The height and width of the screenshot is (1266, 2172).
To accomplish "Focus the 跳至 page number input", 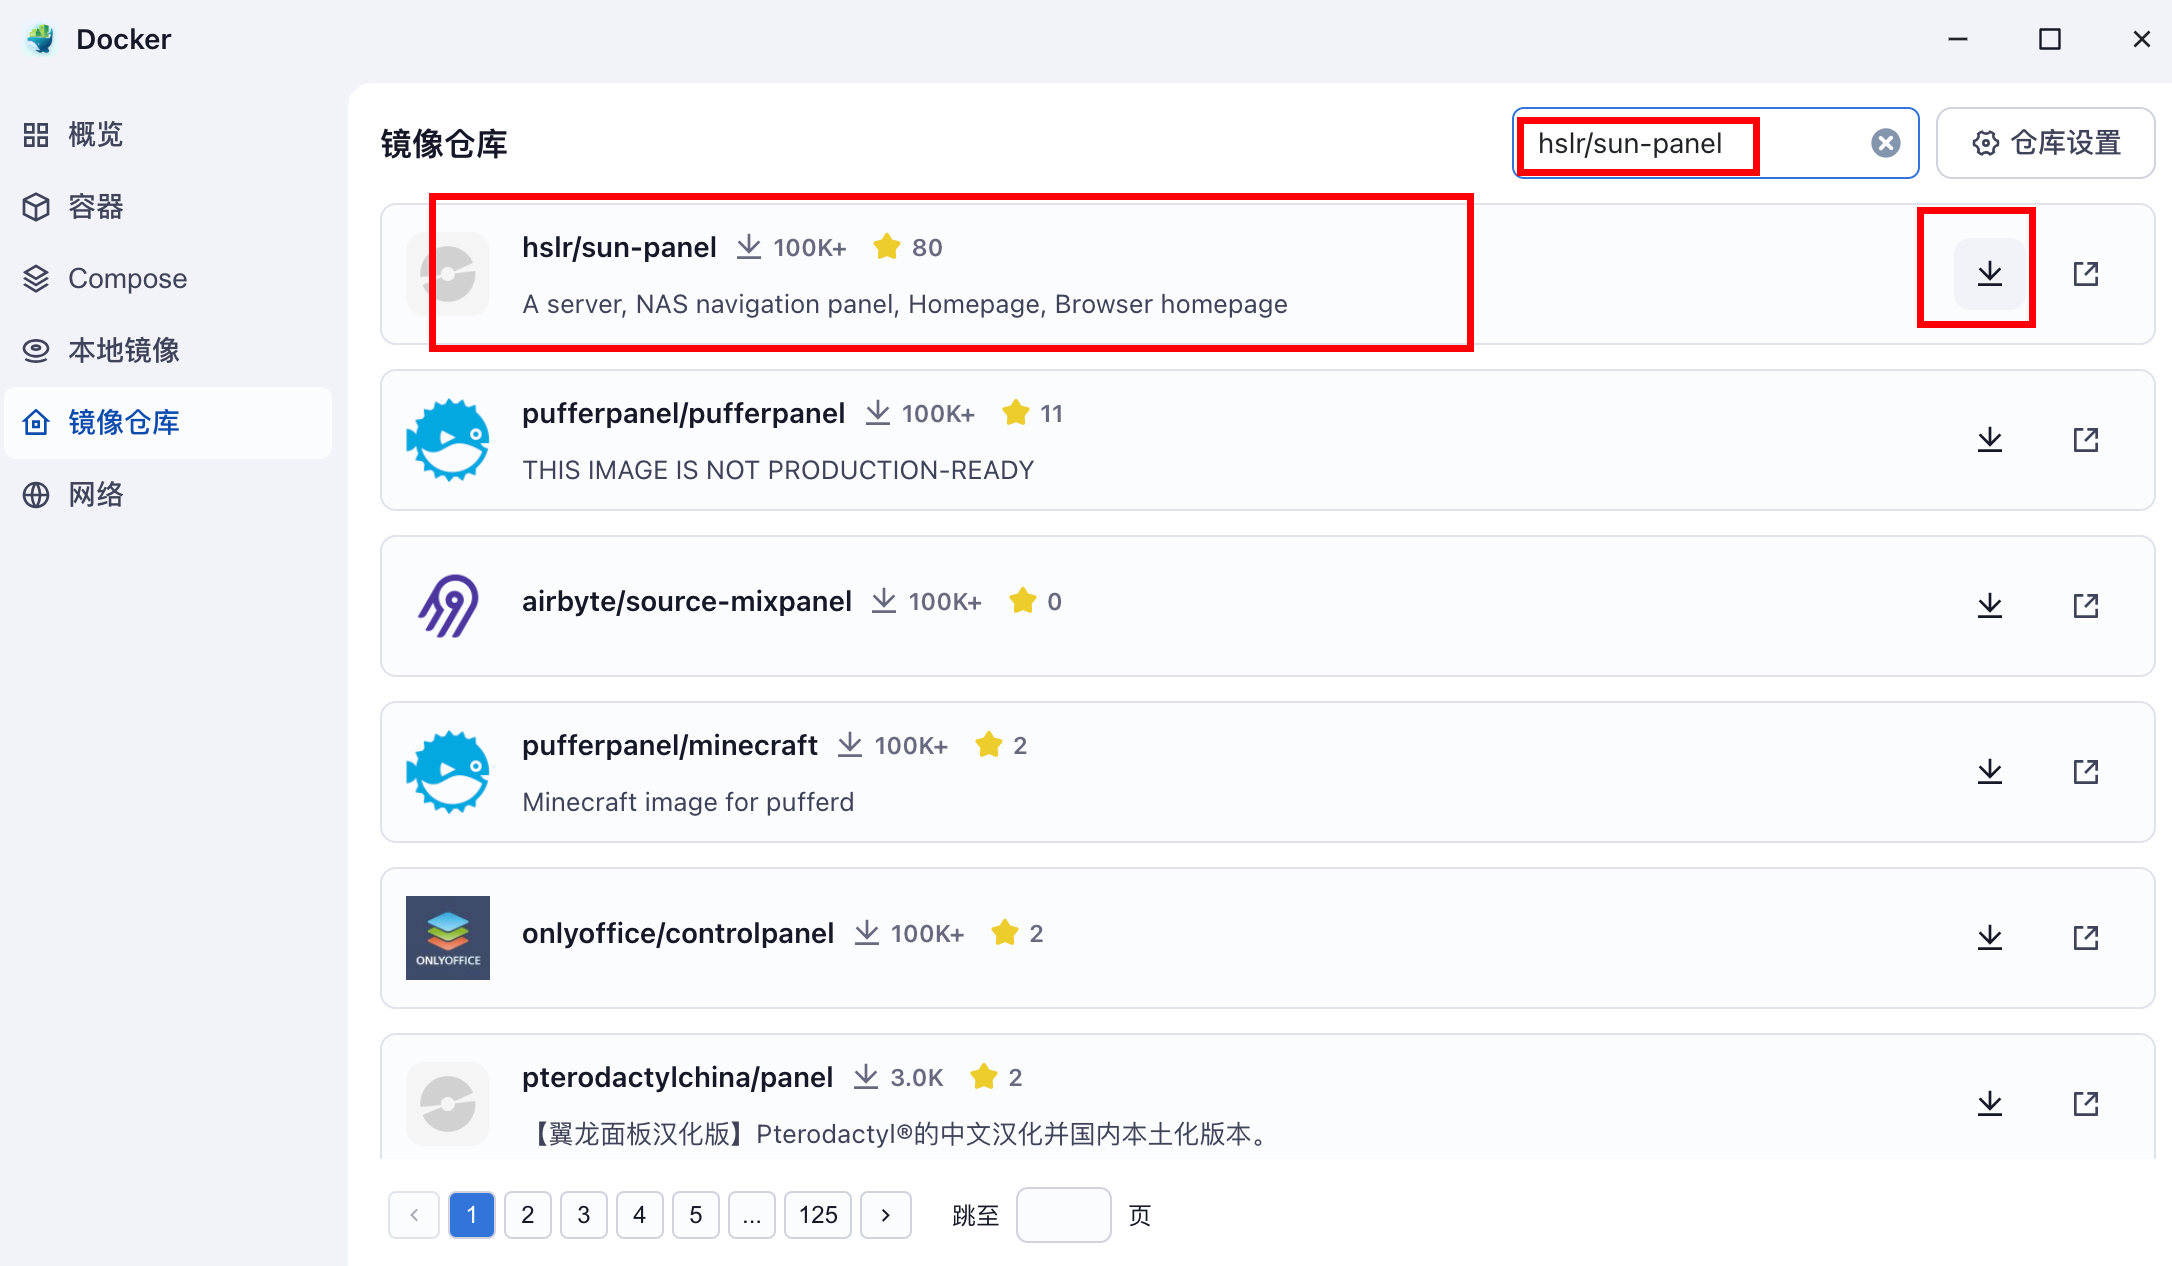I will (x=1062, y=1215).
